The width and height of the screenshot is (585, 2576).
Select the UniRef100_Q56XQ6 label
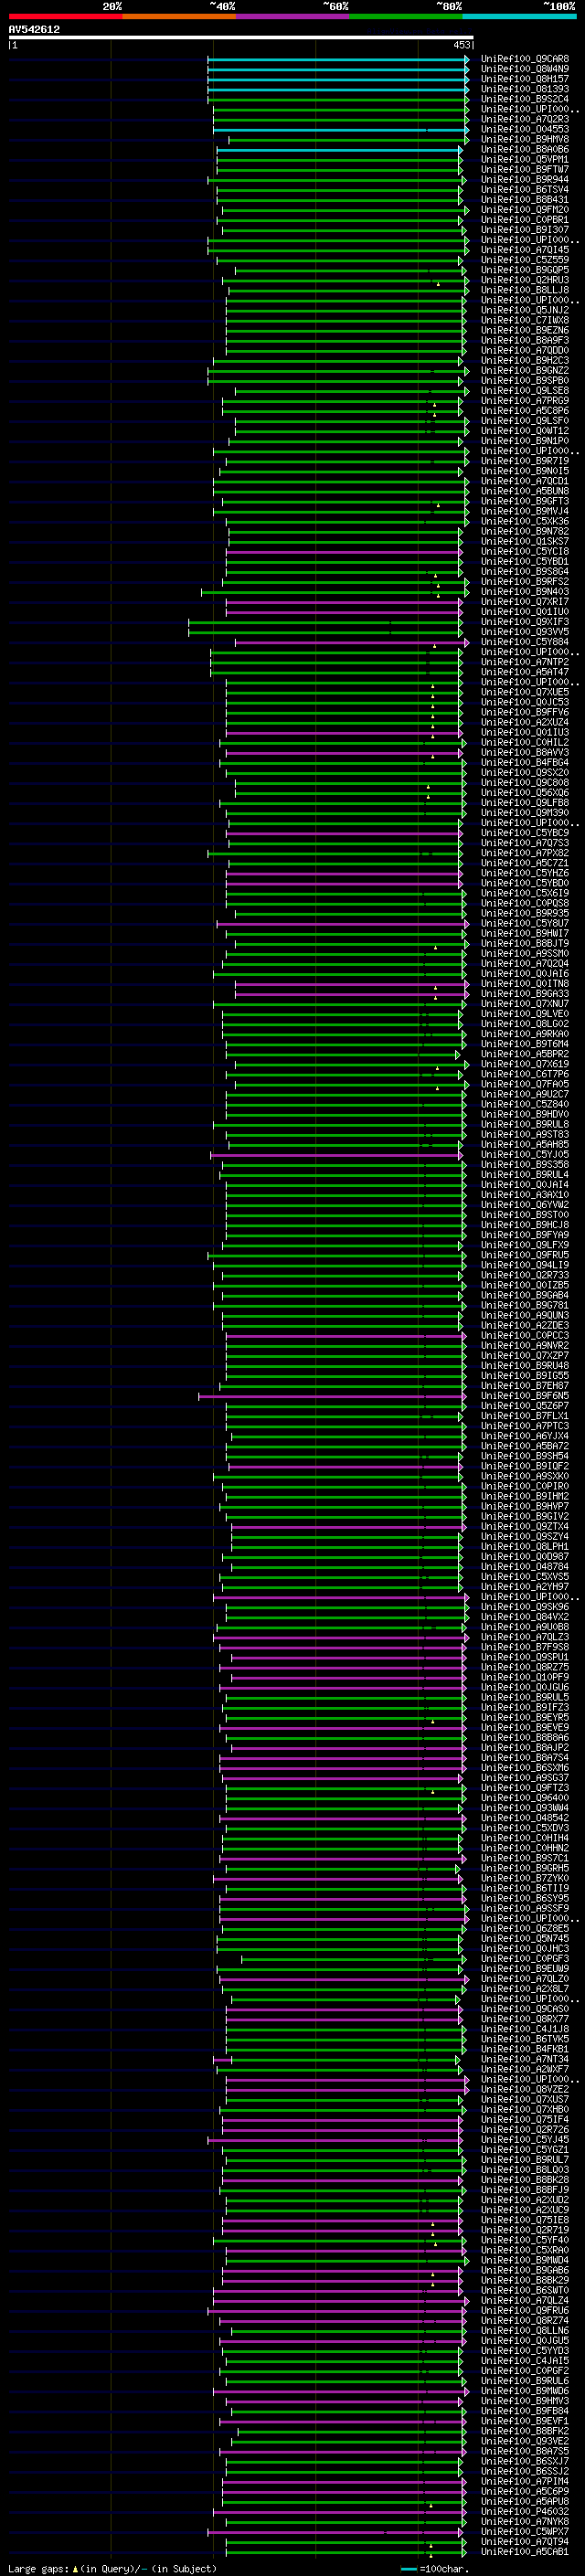[525, 793]
